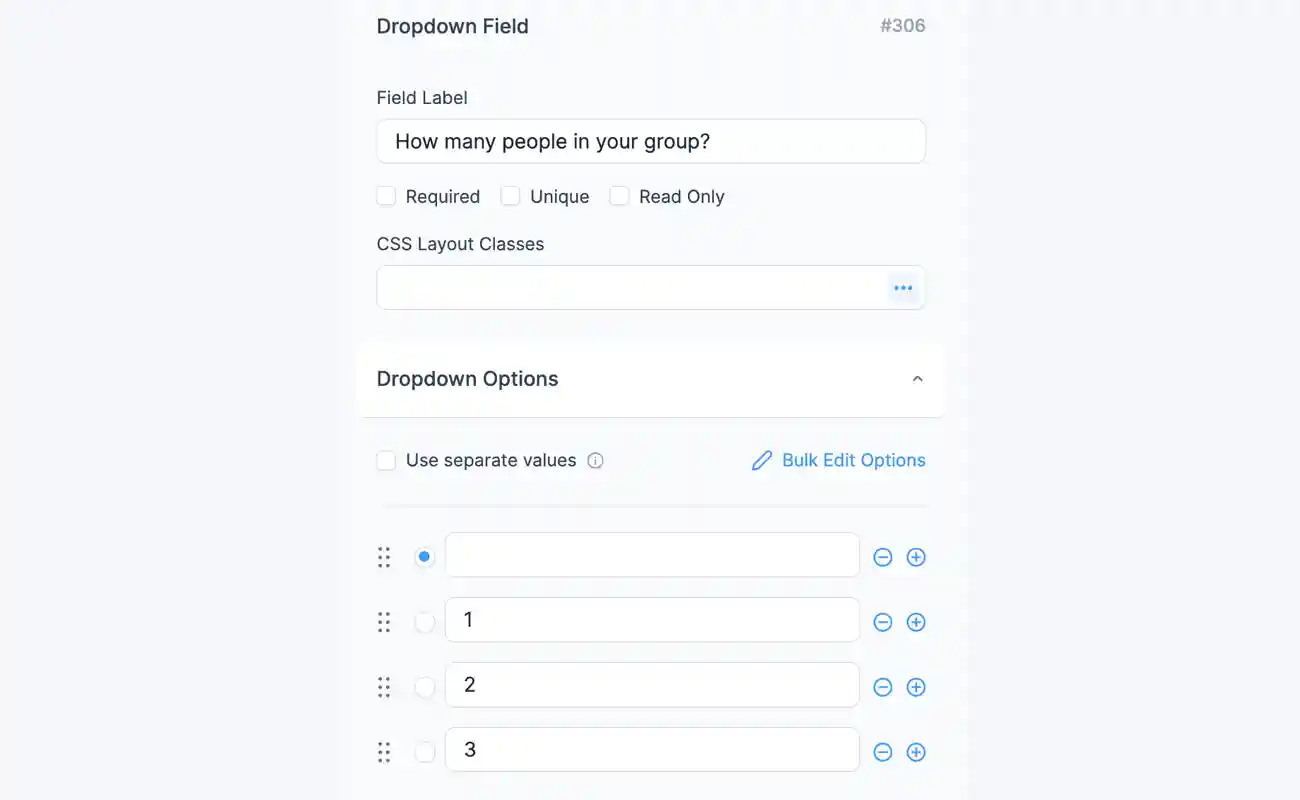Click the info icon next to Use separate values

pos(595,460)
